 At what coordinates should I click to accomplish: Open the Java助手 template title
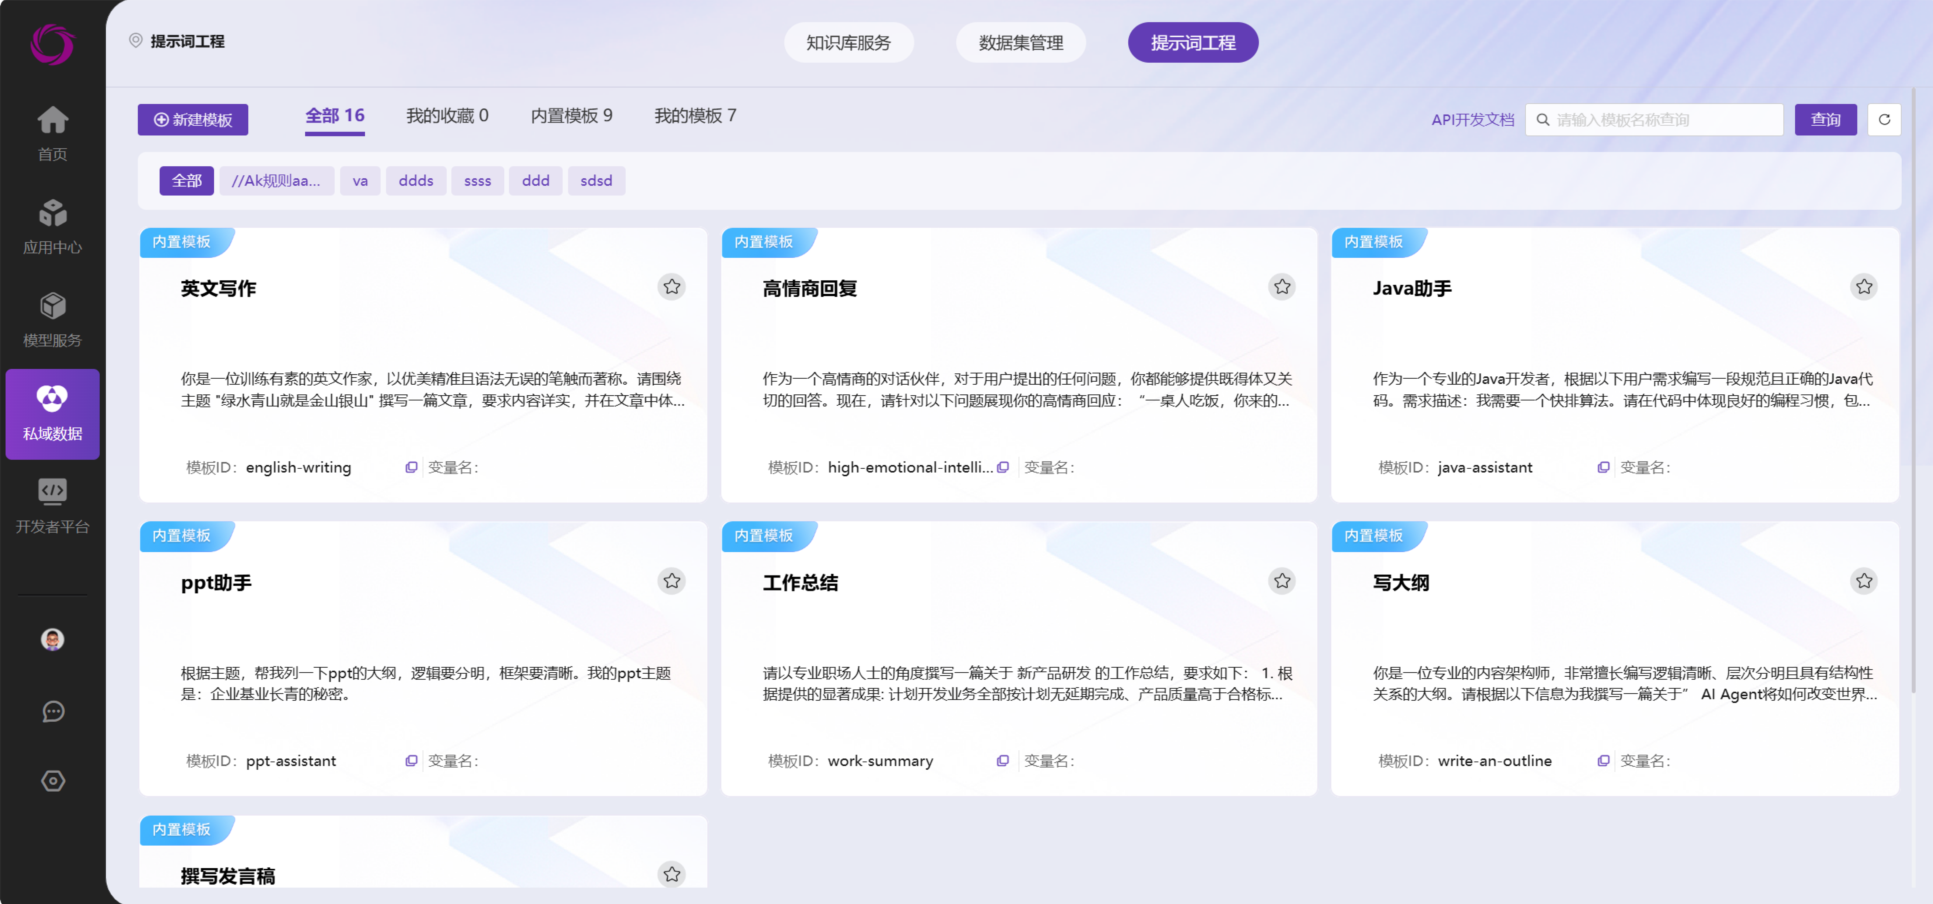[x=1412, y=289]
